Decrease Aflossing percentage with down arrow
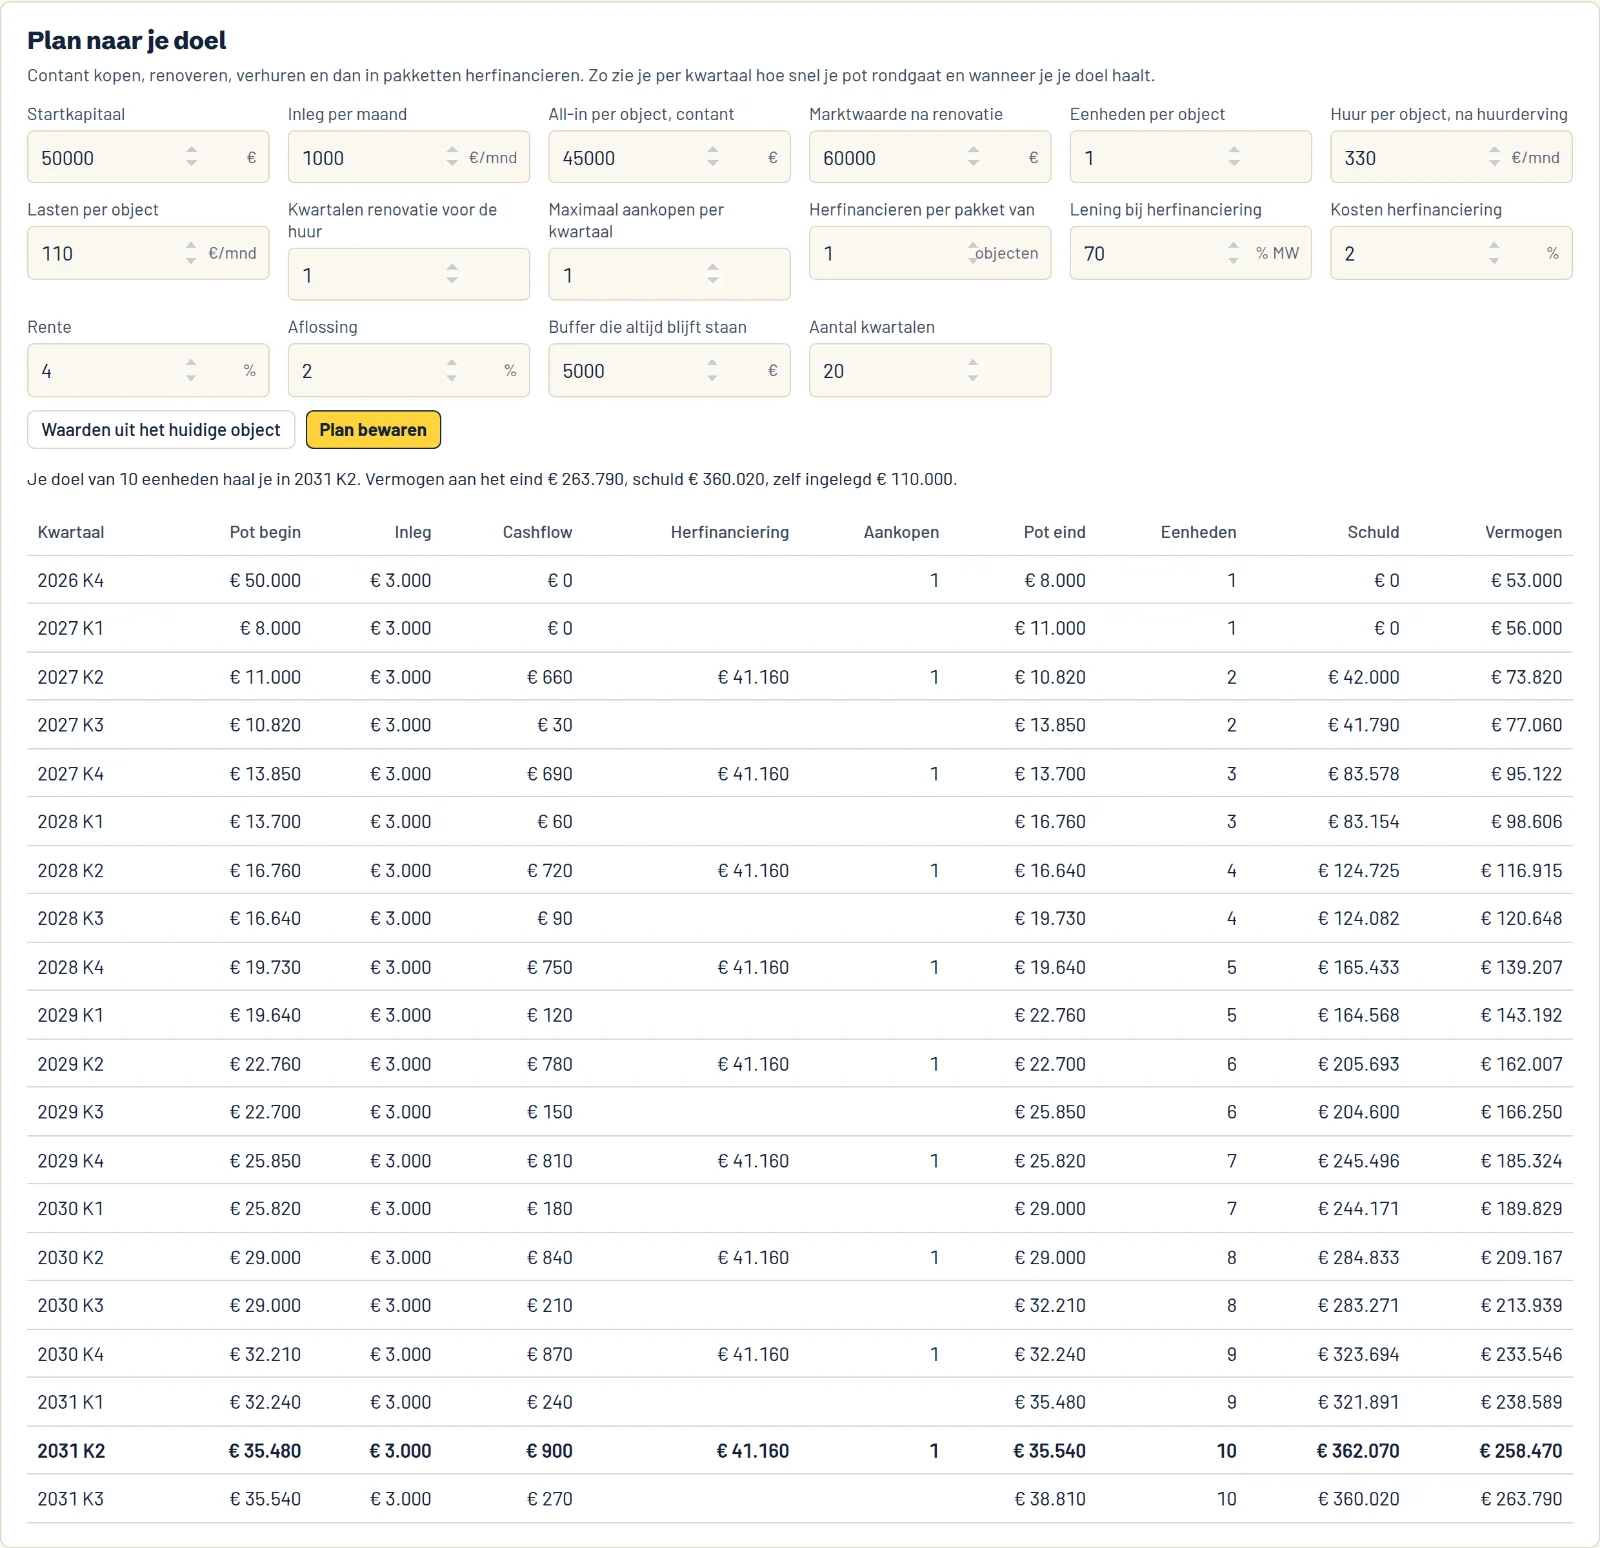 tap(452, 377)
